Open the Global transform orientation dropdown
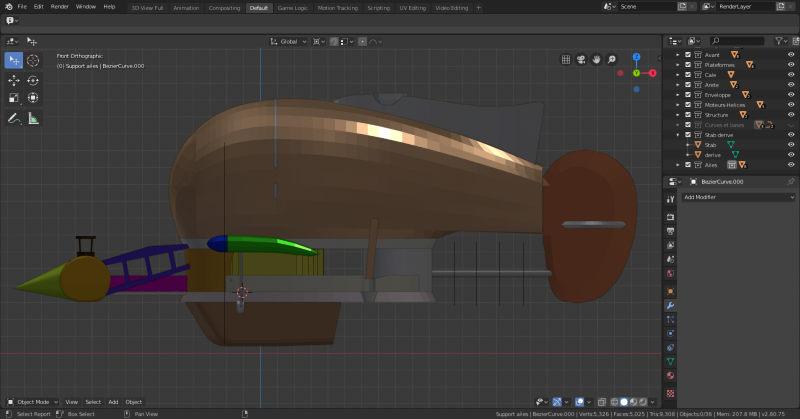 (x=289, y=42)
